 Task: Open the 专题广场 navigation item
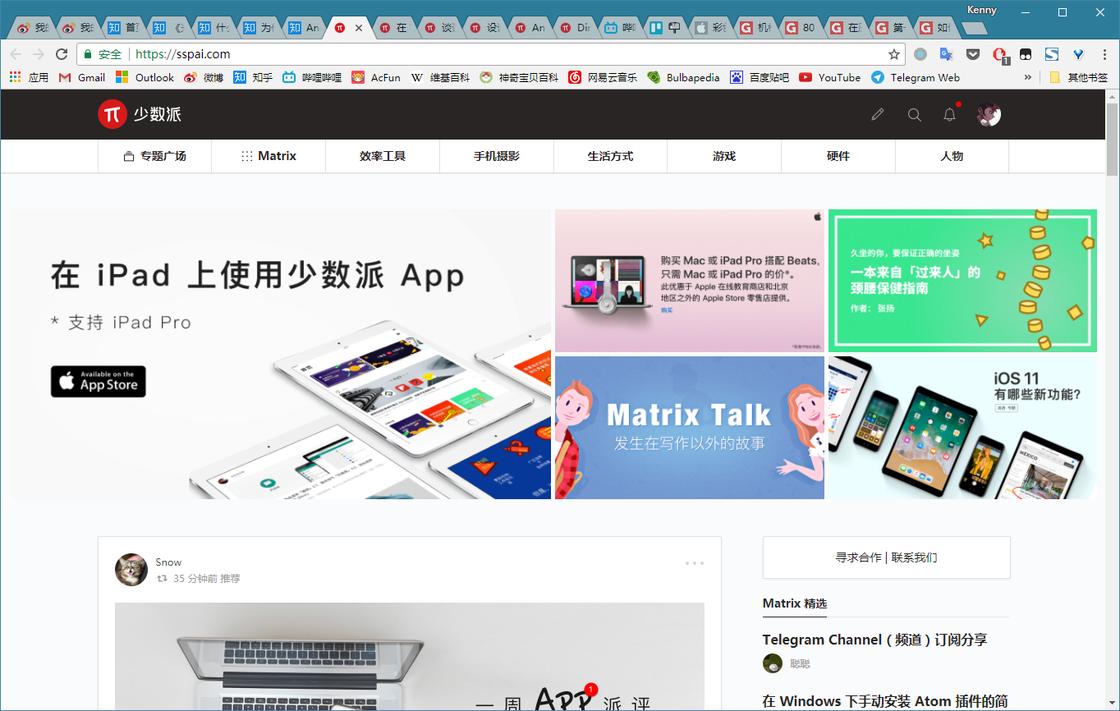tap(154, 156)
